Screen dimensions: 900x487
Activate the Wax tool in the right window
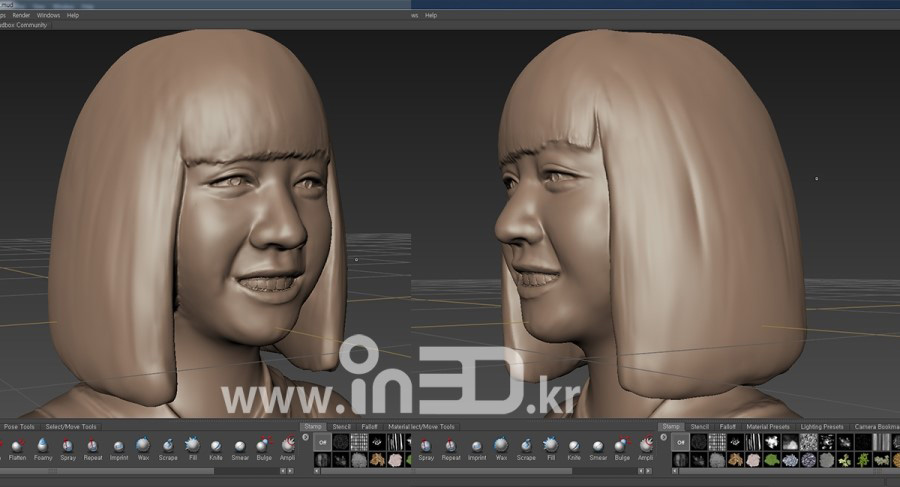coord(501,449)
